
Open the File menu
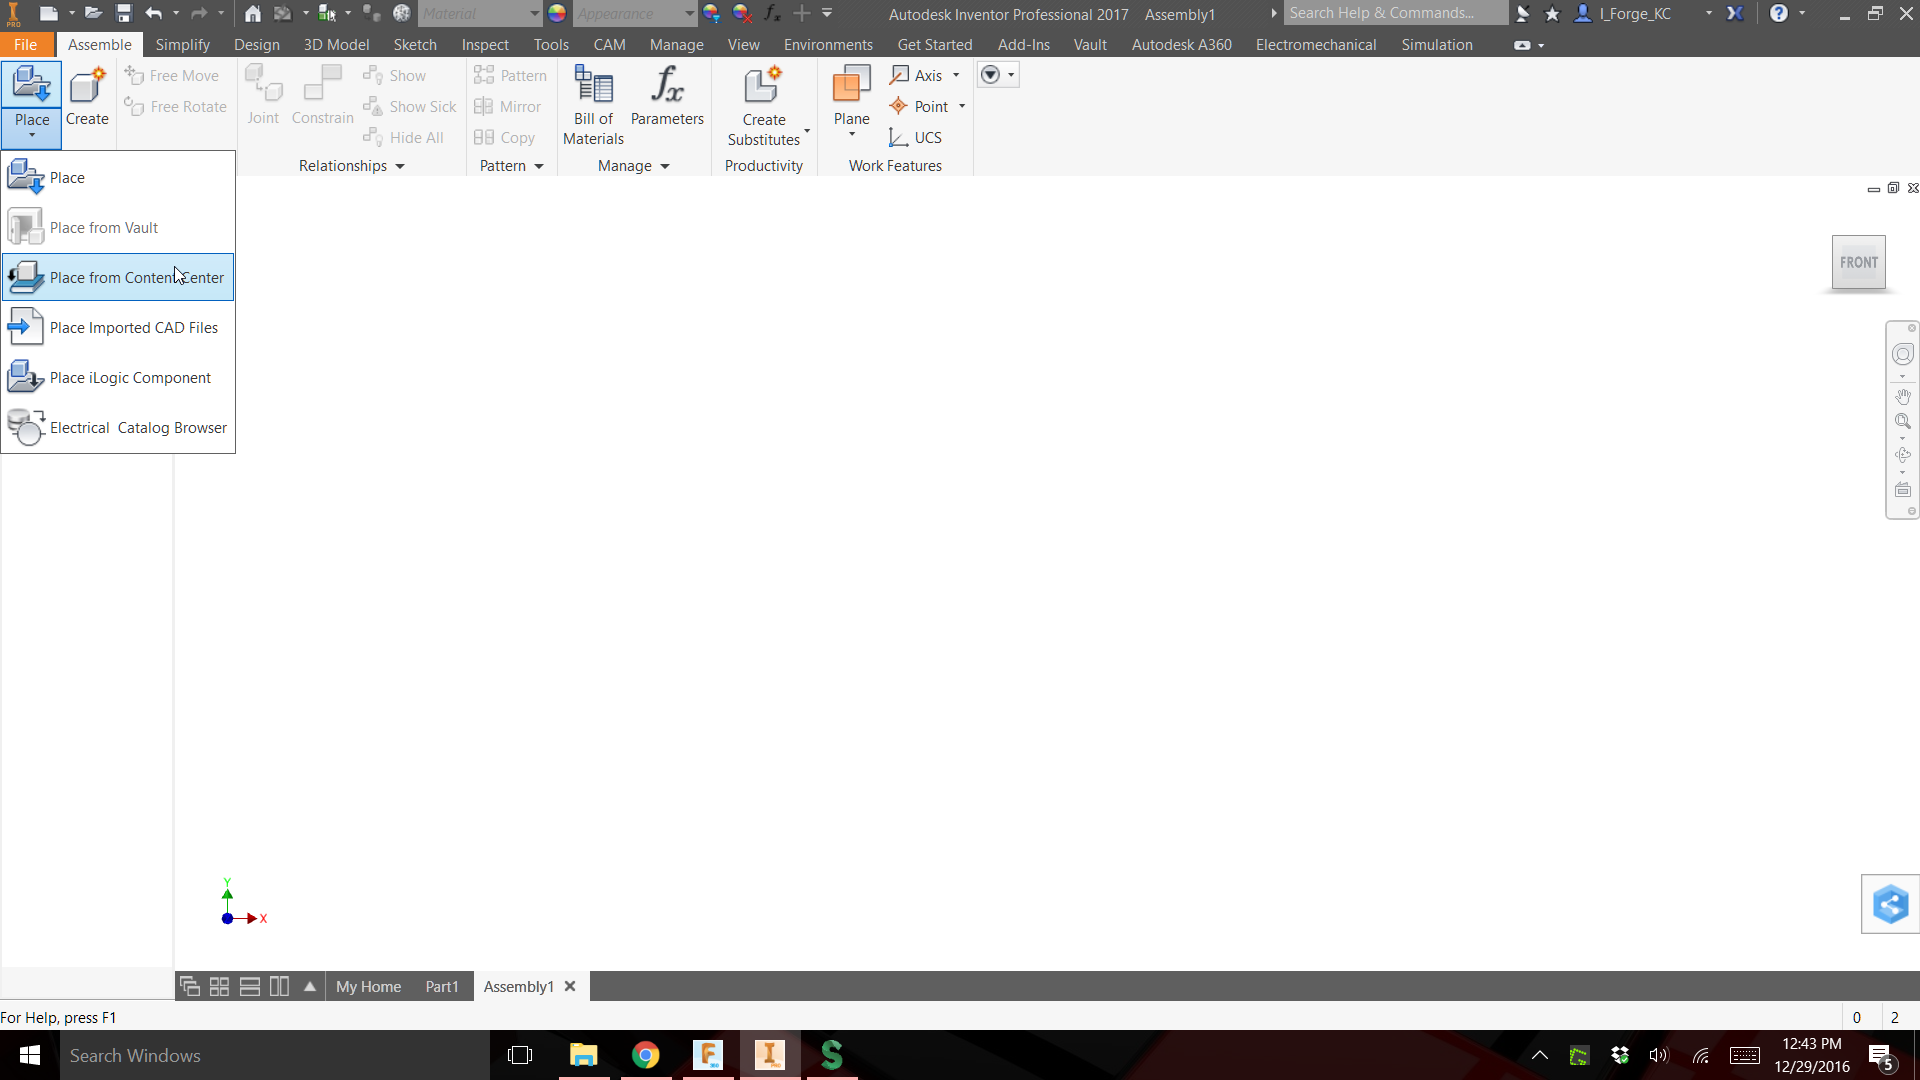[x=26, y=45]
